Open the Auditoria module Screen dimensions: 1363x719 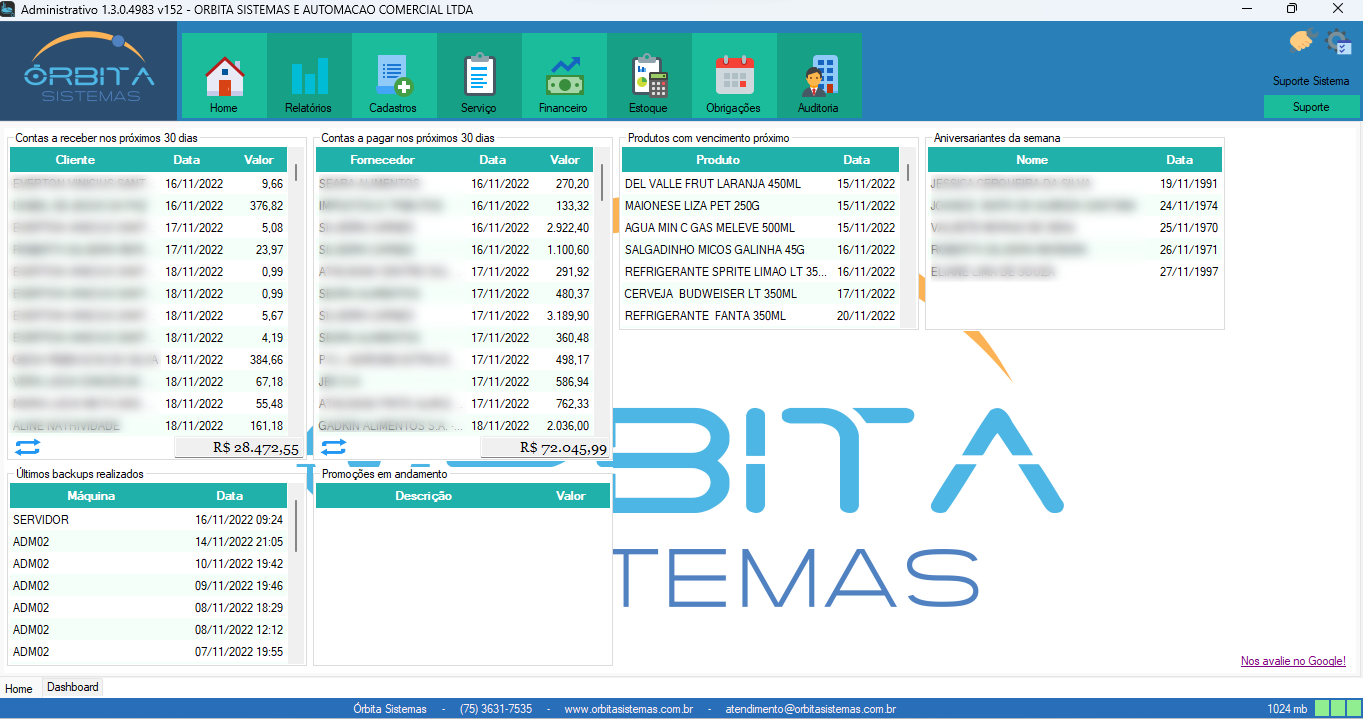coord(818,75)
